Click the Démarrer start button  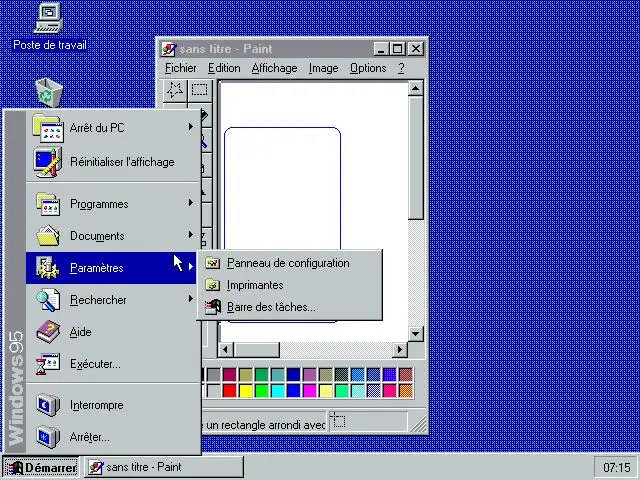pyautogui.click(x=41, y=467)
